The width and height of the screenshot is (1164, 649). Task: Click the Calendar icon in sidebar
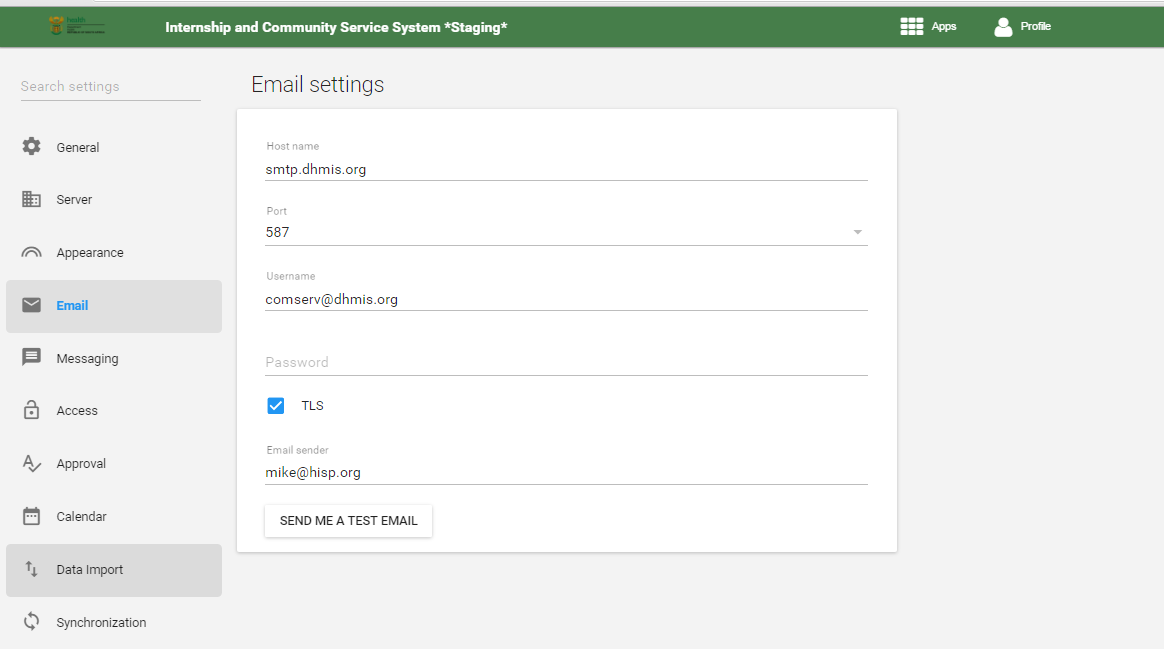(32, 517)
